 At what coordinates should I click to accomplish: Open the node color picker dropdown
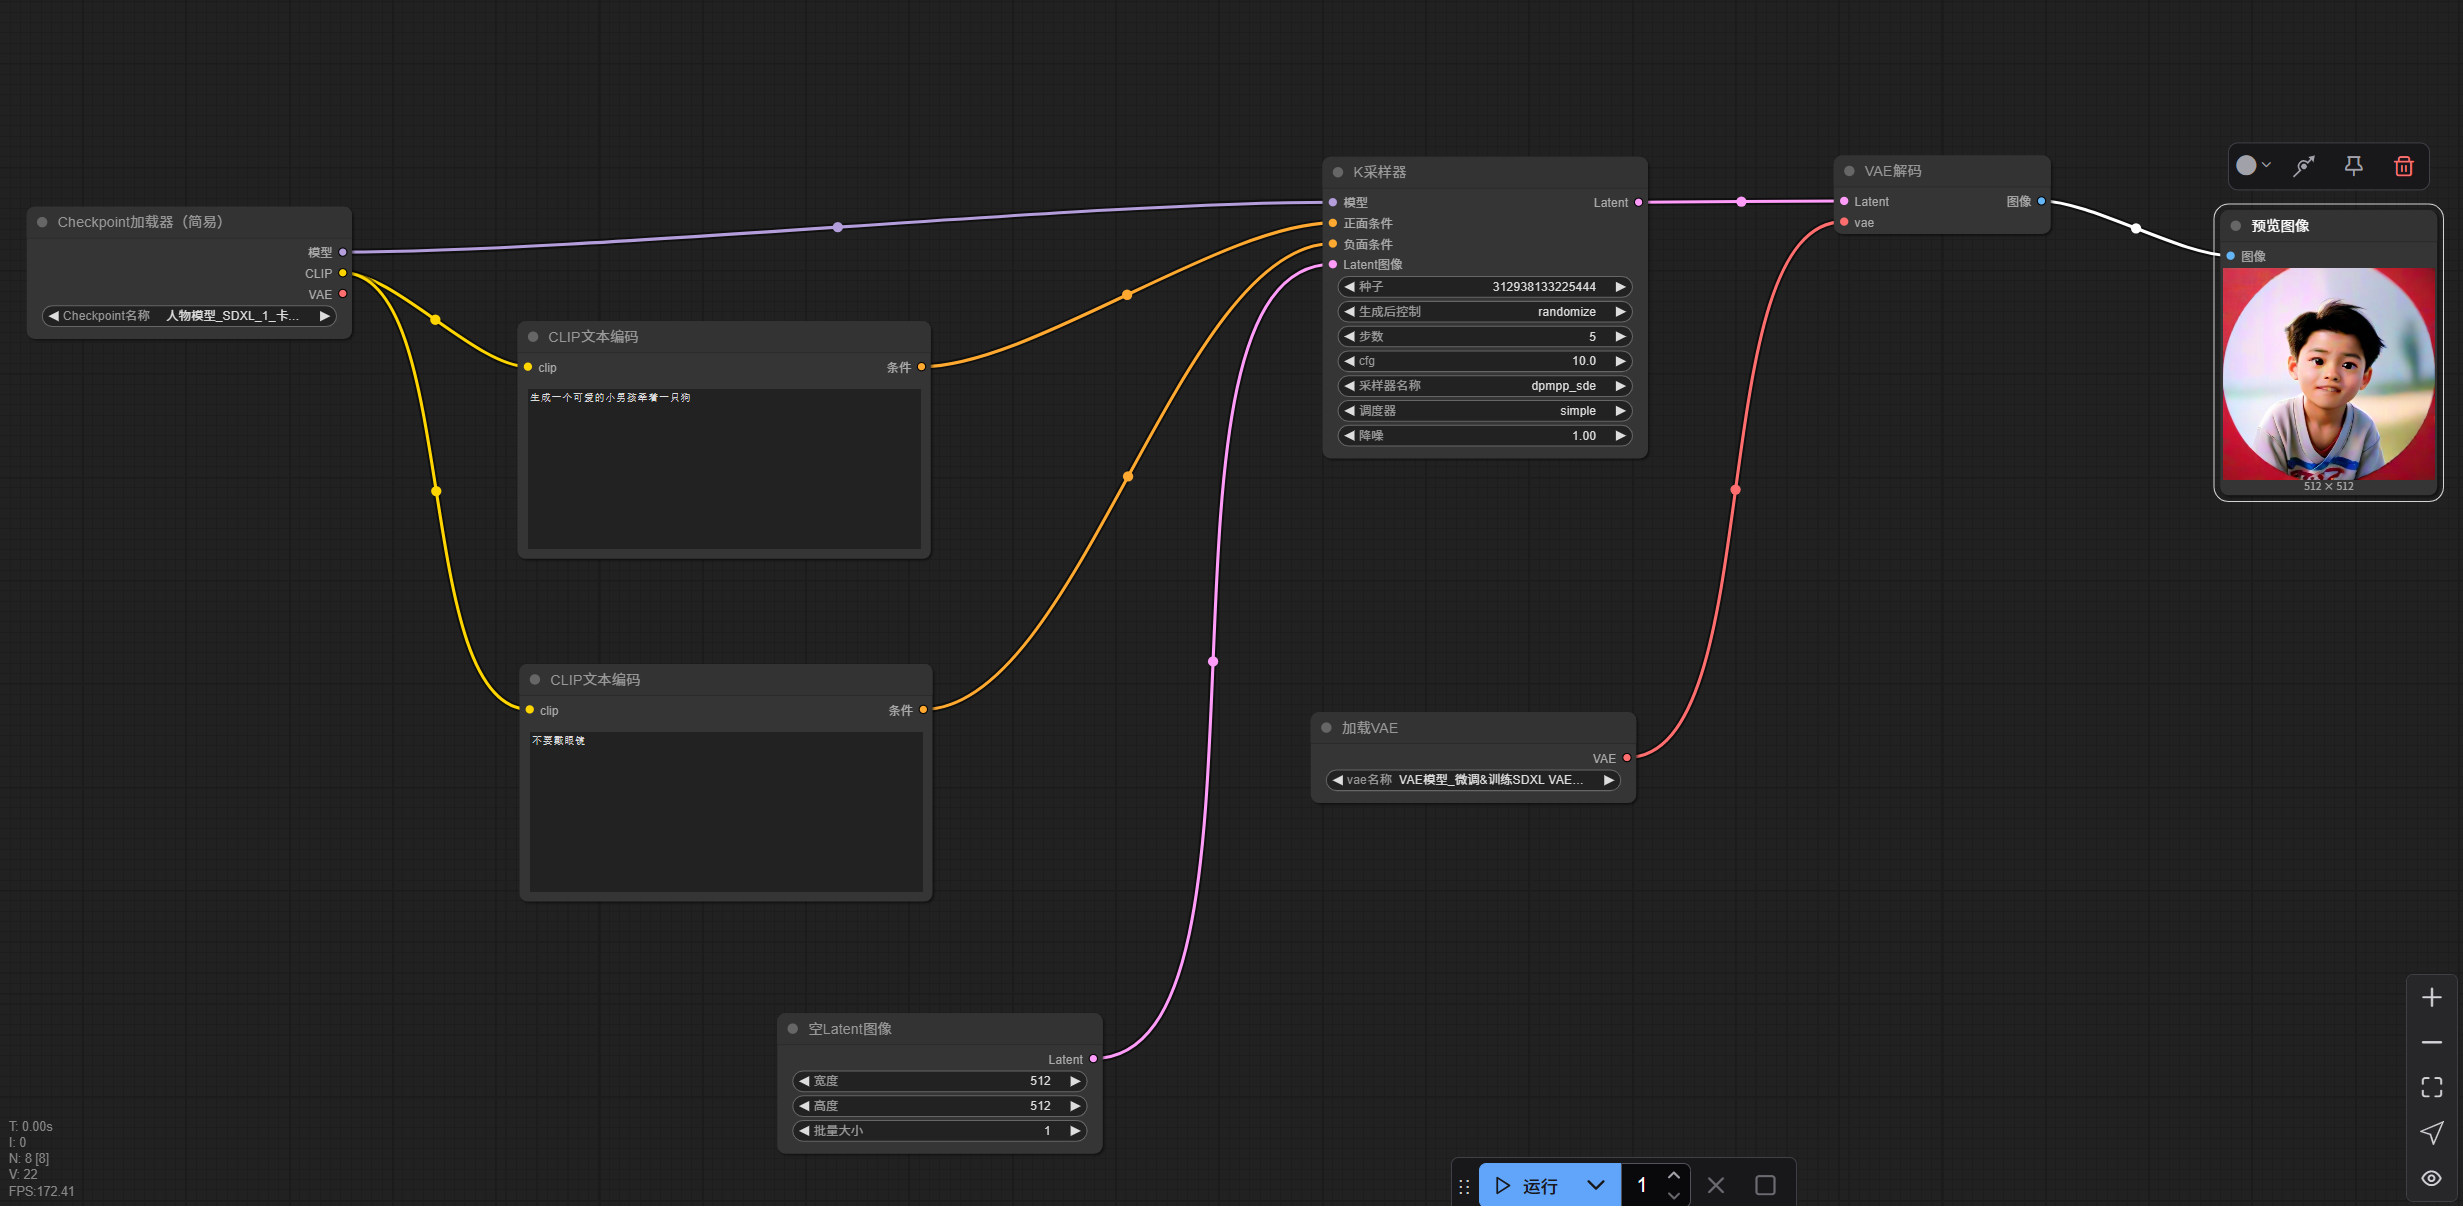pyautogui.click(x=2253, y=166)
